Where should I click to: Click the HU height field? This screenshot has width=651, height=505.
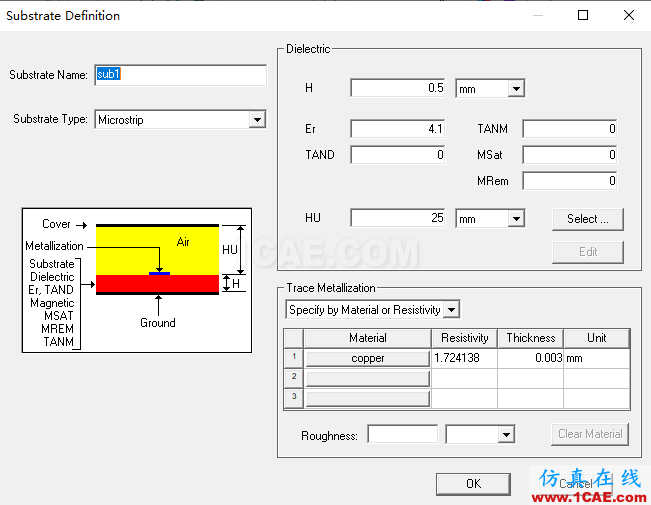(398, 218)
